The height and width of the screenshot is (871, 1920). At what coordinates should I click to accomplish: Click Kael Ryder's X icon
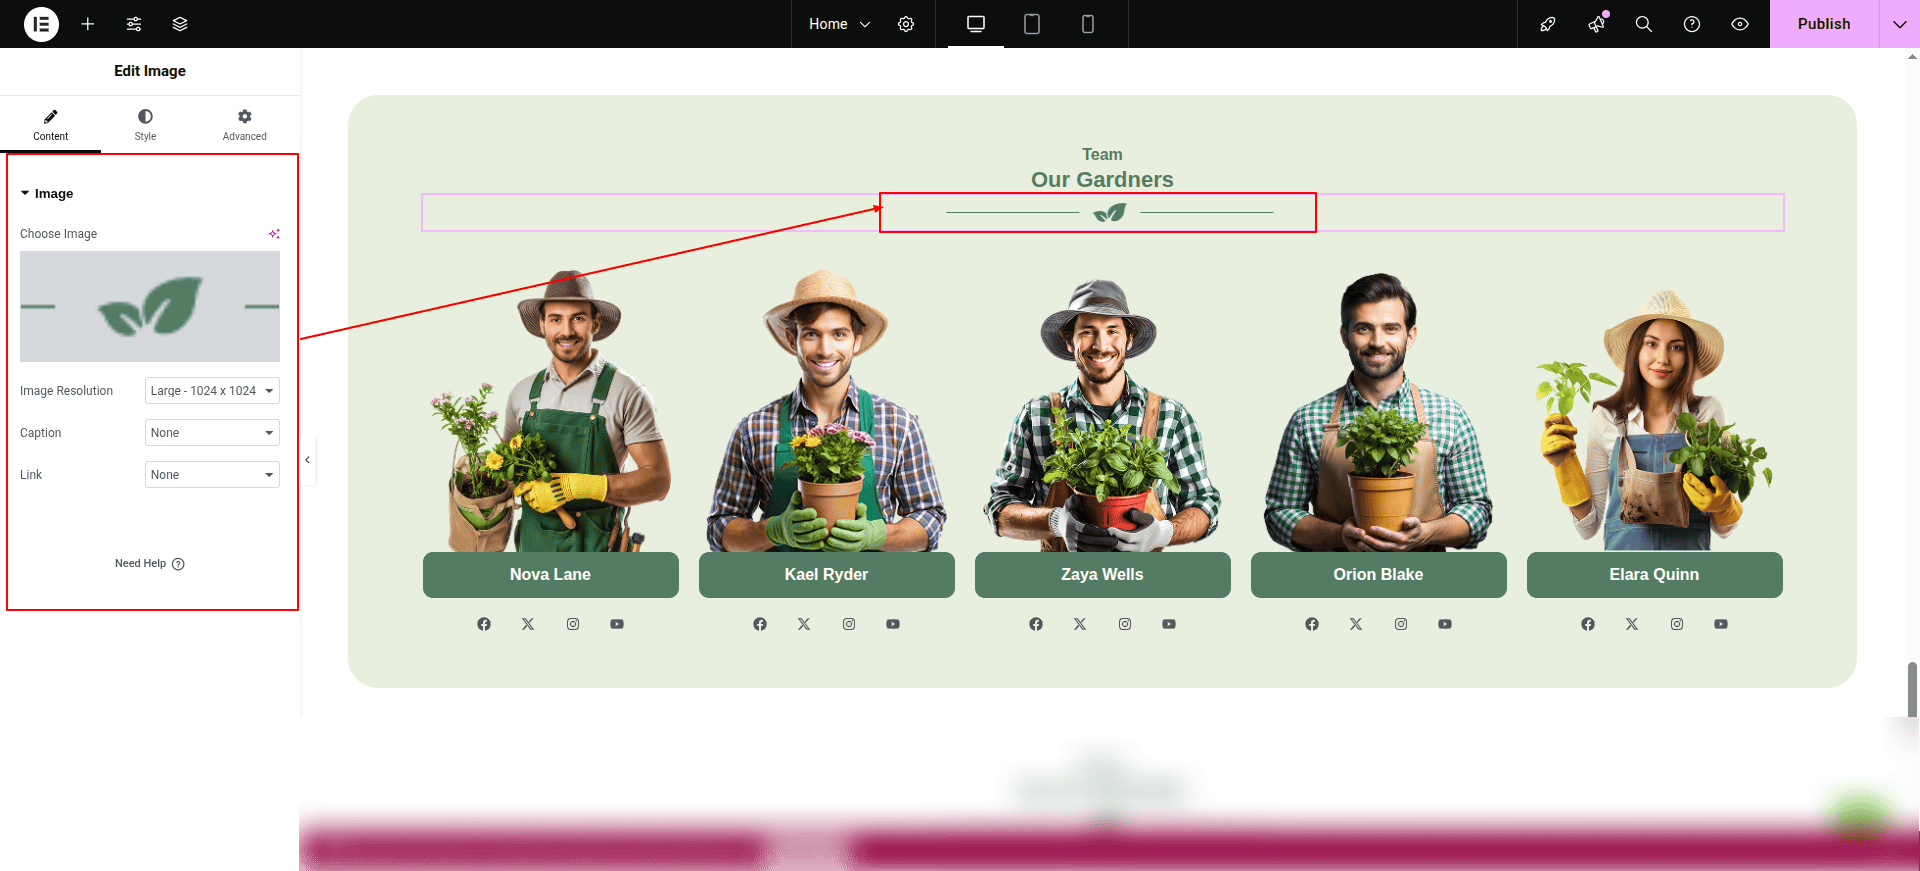(x=804, y=624)
